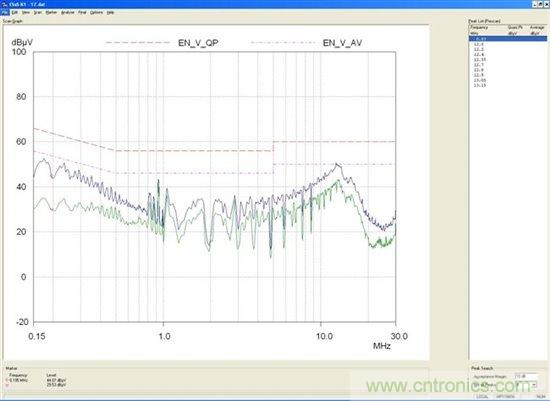The width and height of the screenshot is (550, 401).
Task: Open the Scan menu
Action: coord(38,12)
